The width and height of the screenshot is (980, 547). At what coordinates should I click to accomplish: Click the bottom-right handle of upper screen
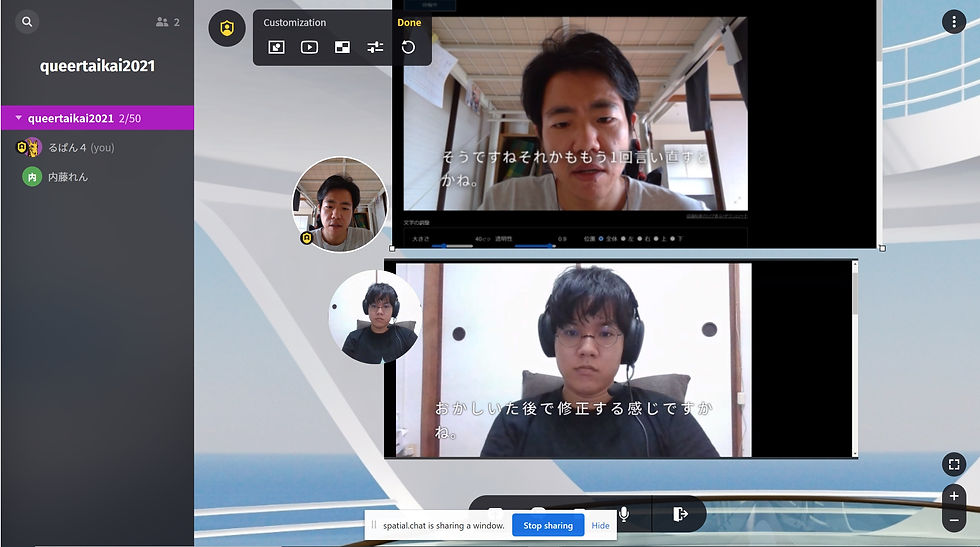(882, 248)
